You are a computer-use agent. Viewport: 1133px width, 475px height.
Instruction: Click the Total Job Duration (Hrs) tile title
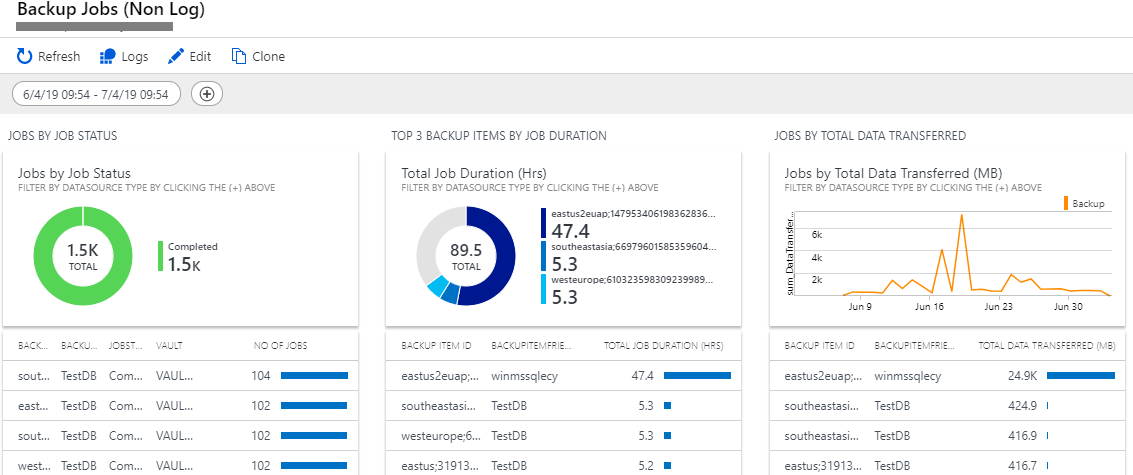pos(474,174)
